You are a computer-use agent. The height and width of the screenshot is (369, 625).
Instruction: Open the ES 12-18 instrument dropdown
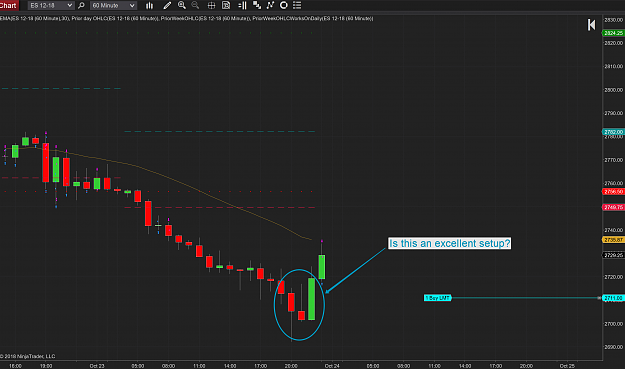click(51, 5)
